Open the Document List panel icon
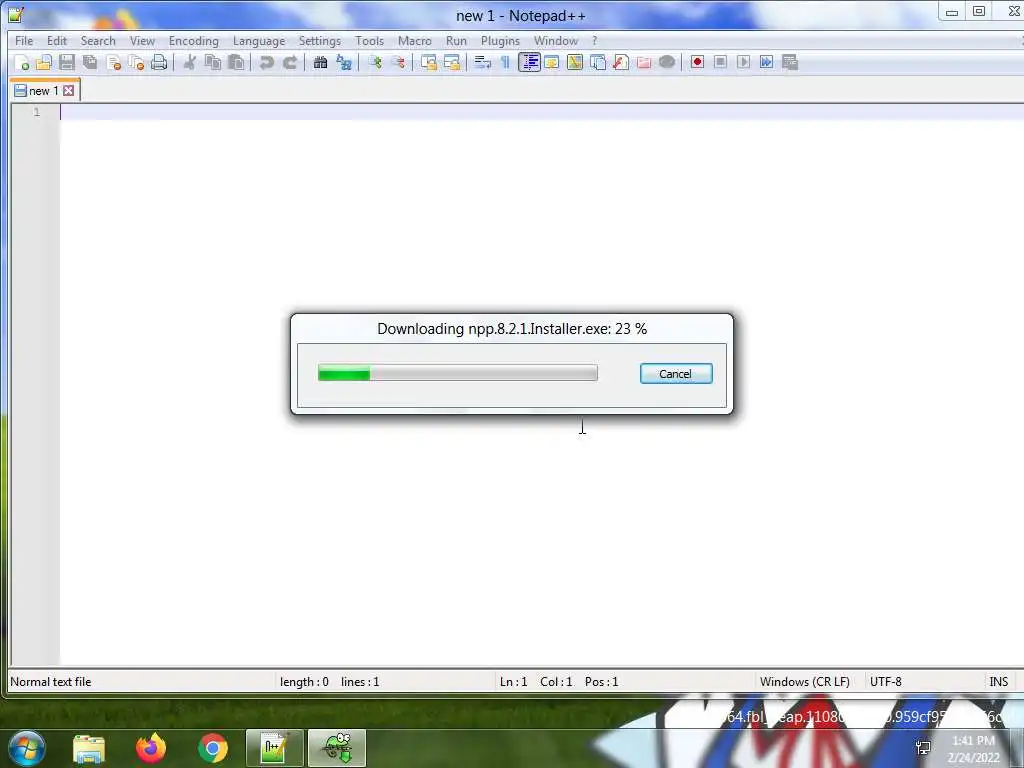Viewport: 1024px width, 768px height. click(x=598, y=63)
